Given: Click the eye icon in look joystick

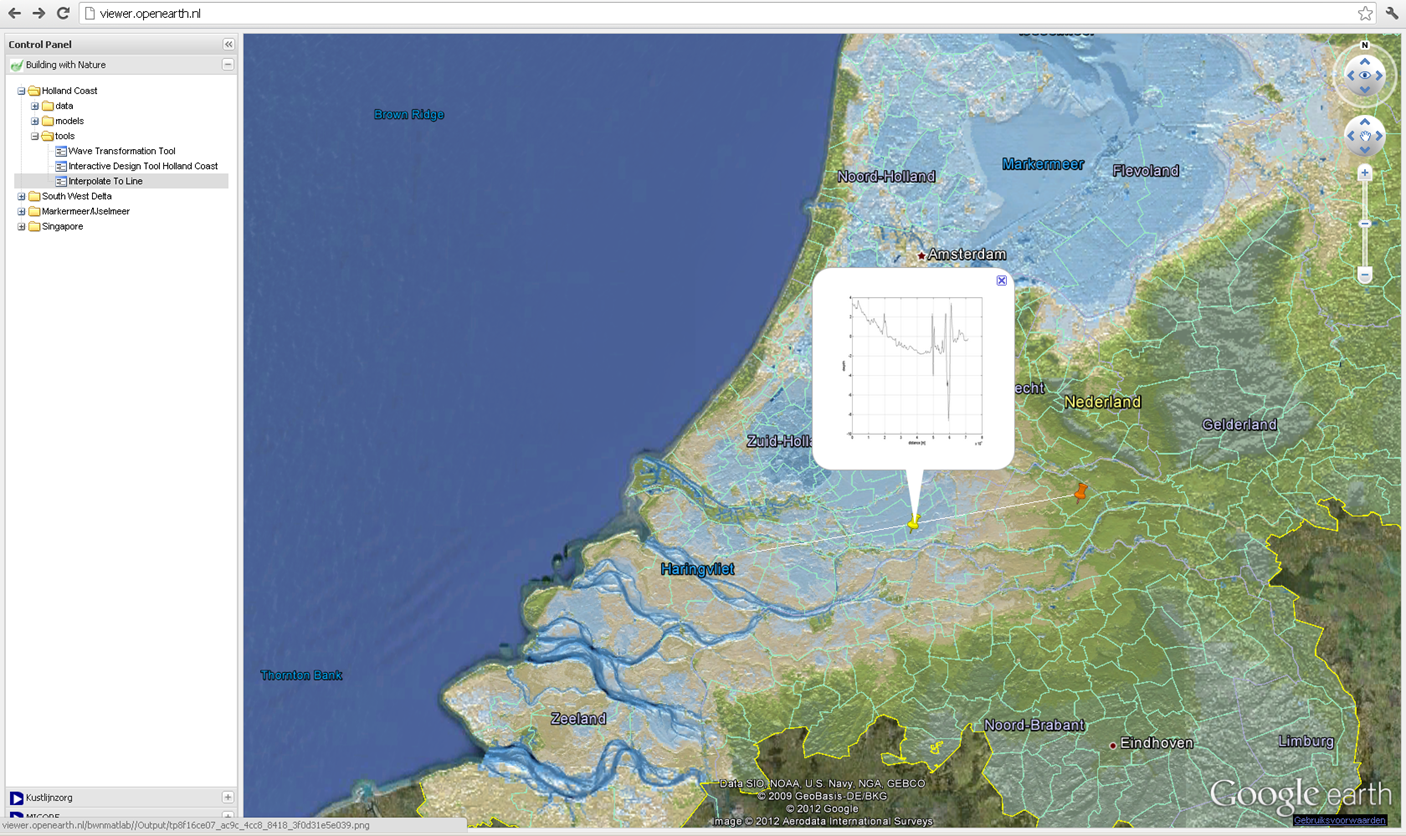Looking at the screenshot, I should [x=1365, y=76].
